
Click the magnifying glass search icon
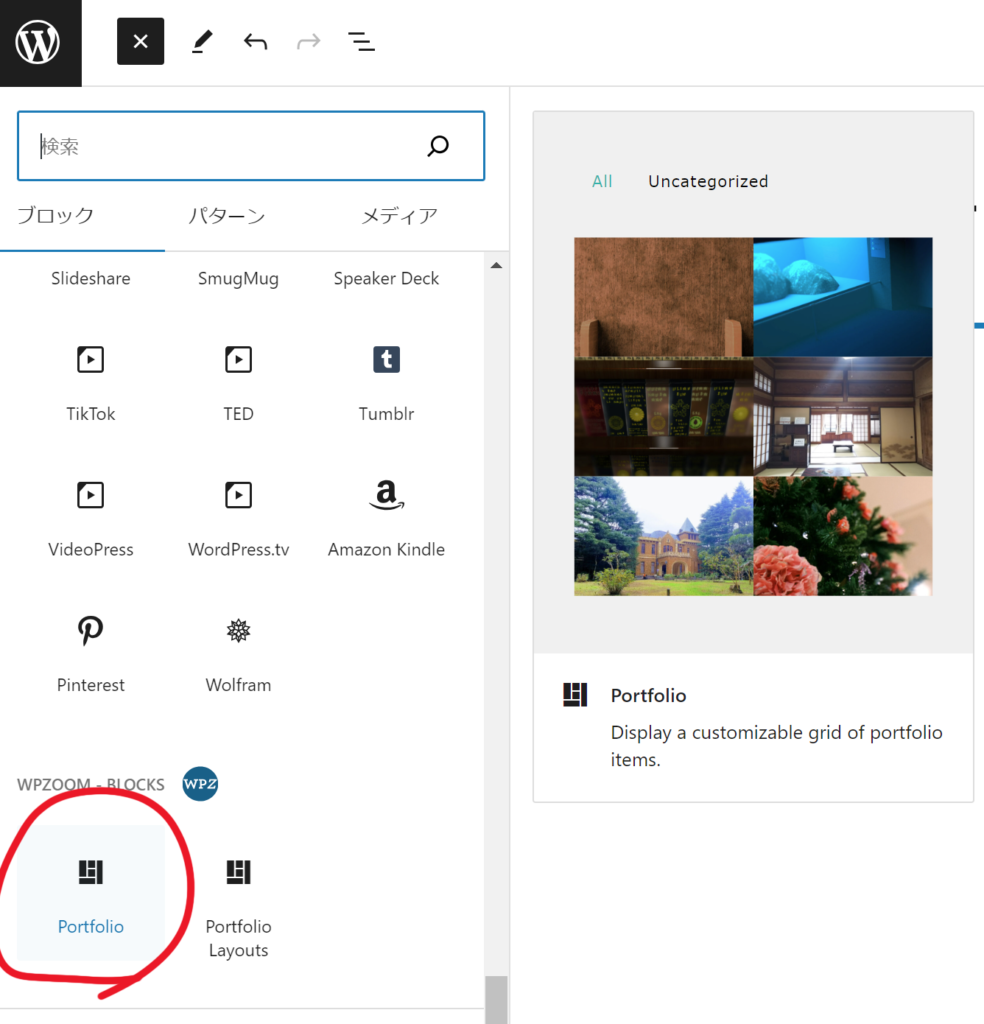438,147
